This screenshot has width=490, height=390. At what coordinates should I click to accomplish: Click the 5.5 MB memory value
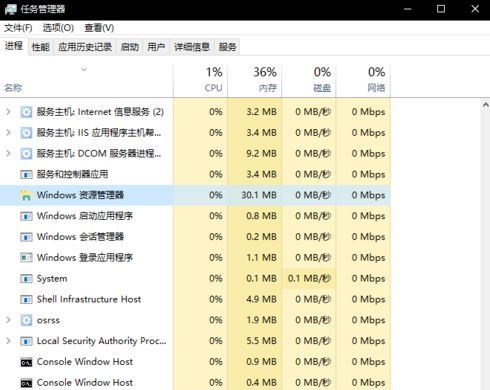tap(262, 341)
